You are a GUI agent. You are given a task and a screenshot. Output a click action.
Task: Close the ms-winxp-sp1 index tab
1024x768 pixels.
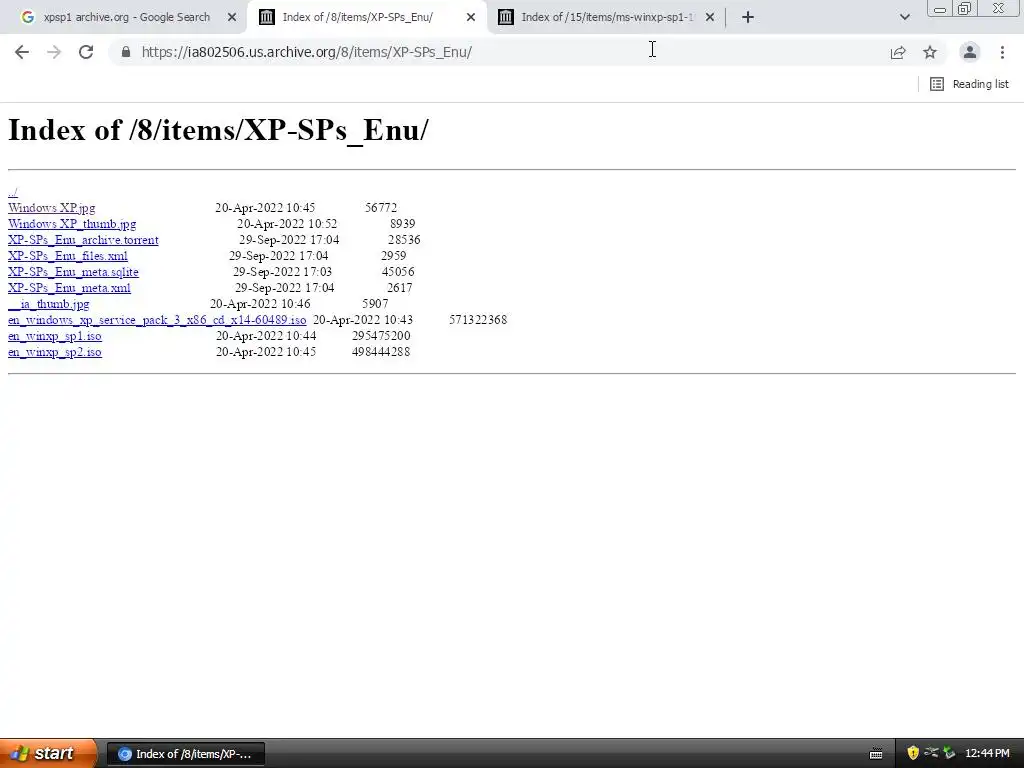[x=710, y=18]
